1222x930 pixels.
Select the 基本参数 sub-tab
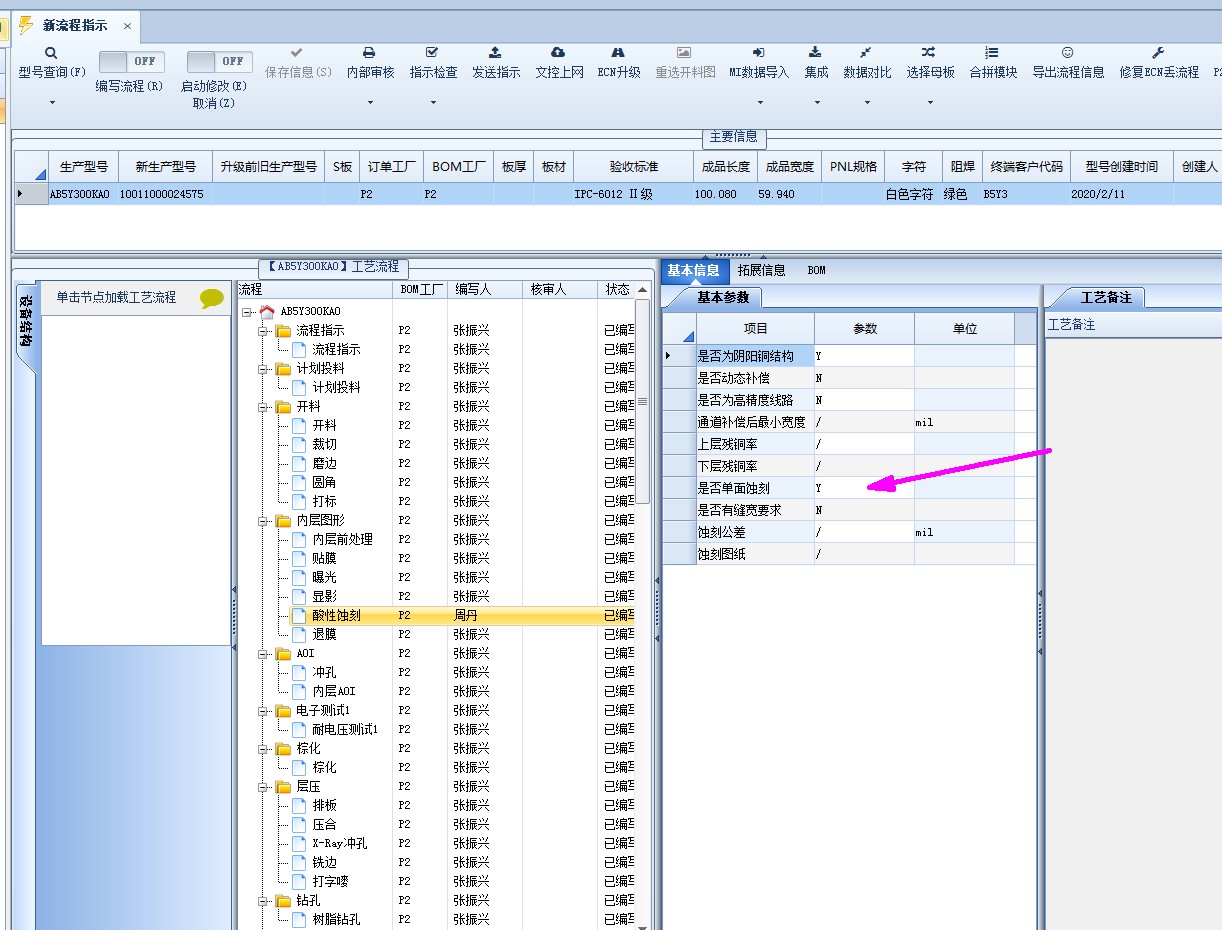pos(723,297)
